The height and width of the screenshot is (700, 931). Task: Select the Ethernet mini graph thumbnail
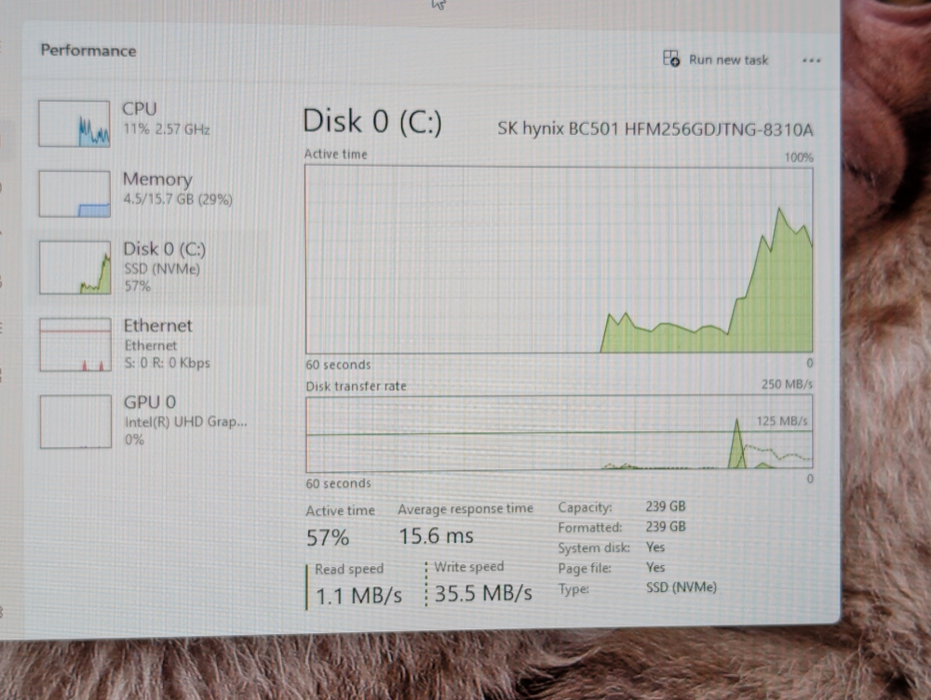coord(75,344)
